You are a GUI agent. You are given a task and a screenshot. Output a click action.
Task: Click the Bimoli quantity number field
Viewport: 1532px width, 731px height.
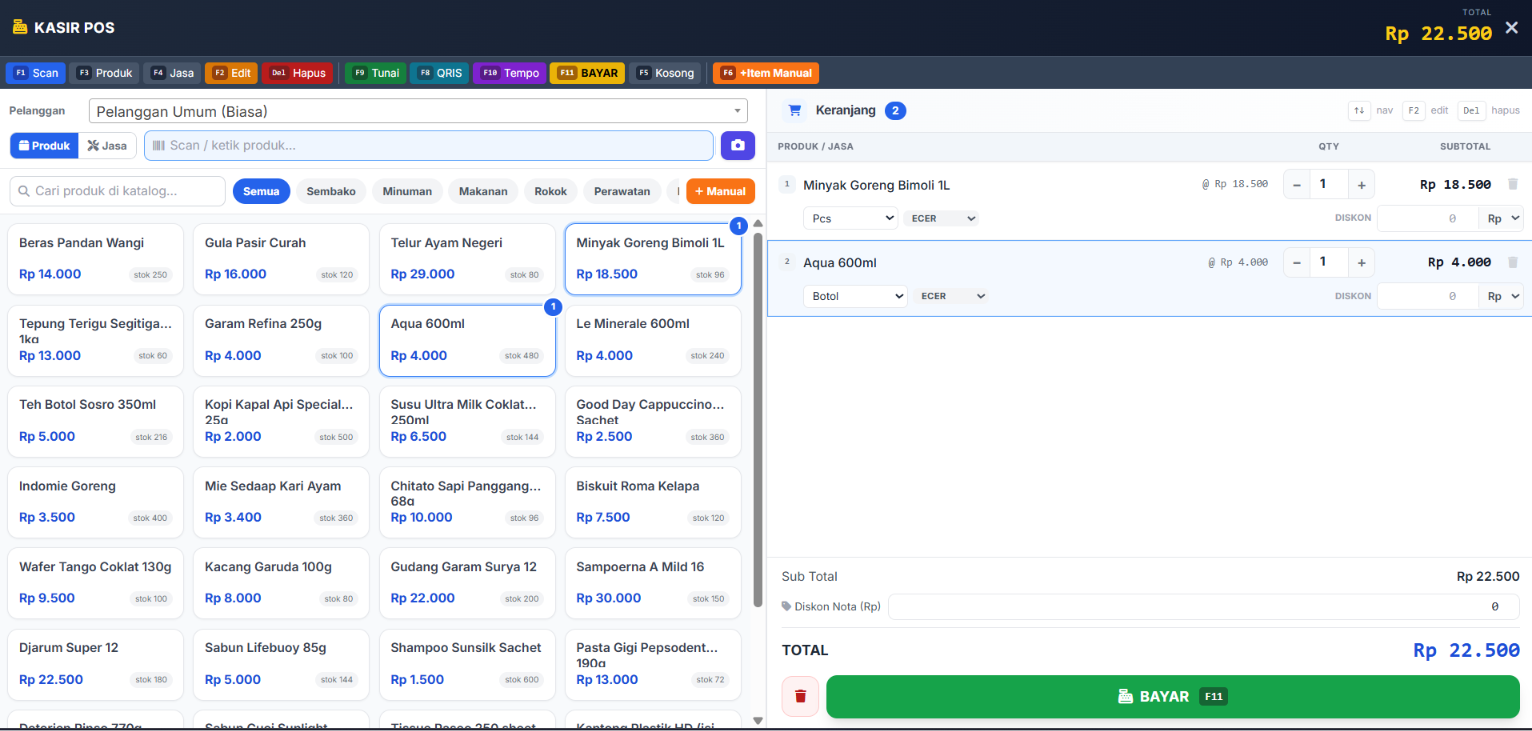coord(1329,184)
